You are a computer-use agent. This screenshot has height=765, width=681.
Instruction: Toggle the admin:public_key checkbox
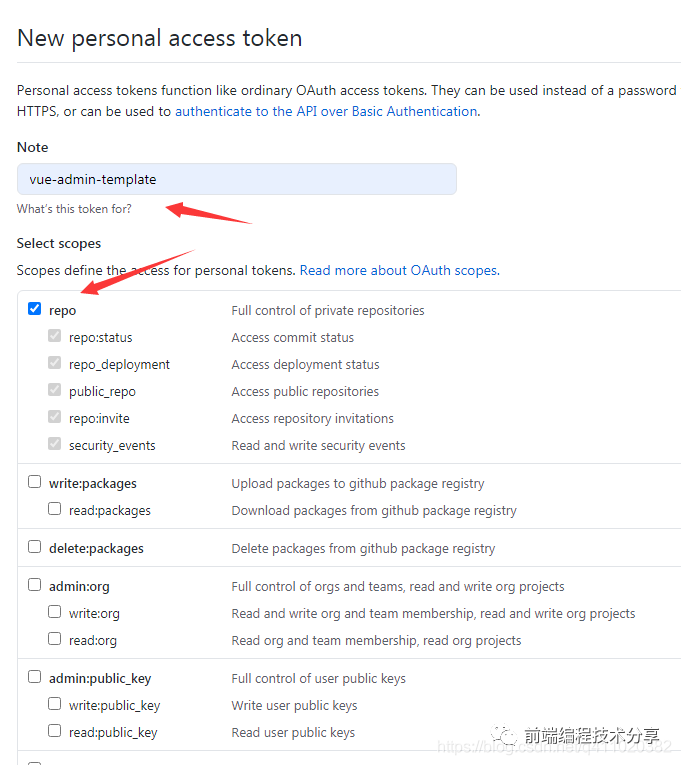click(x=35, y=677)
